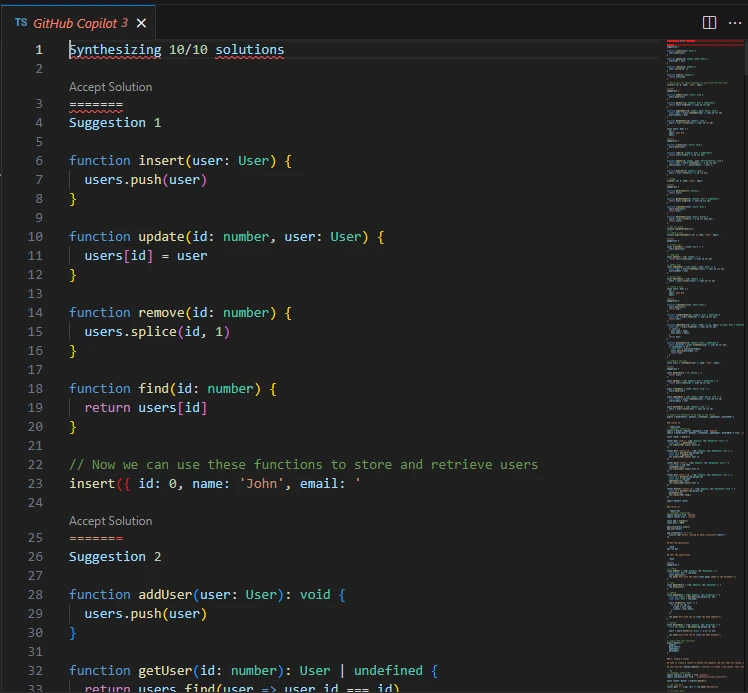Select the GitHub Copilot editor tab
Image resolution: width=748 pixels, height=693 pixels.
tap(80, 23)
